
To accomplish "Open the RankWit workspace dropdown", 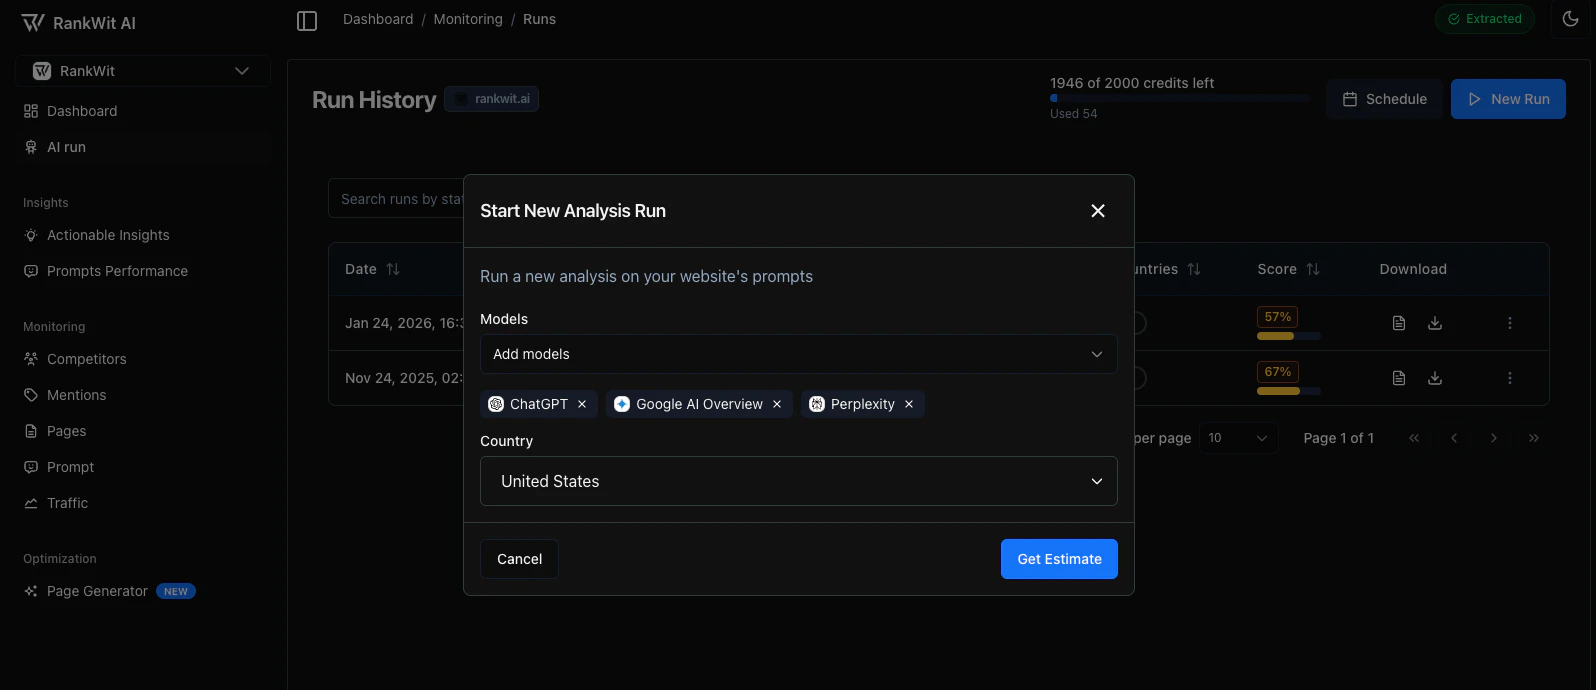I will [x=143, y=71].
